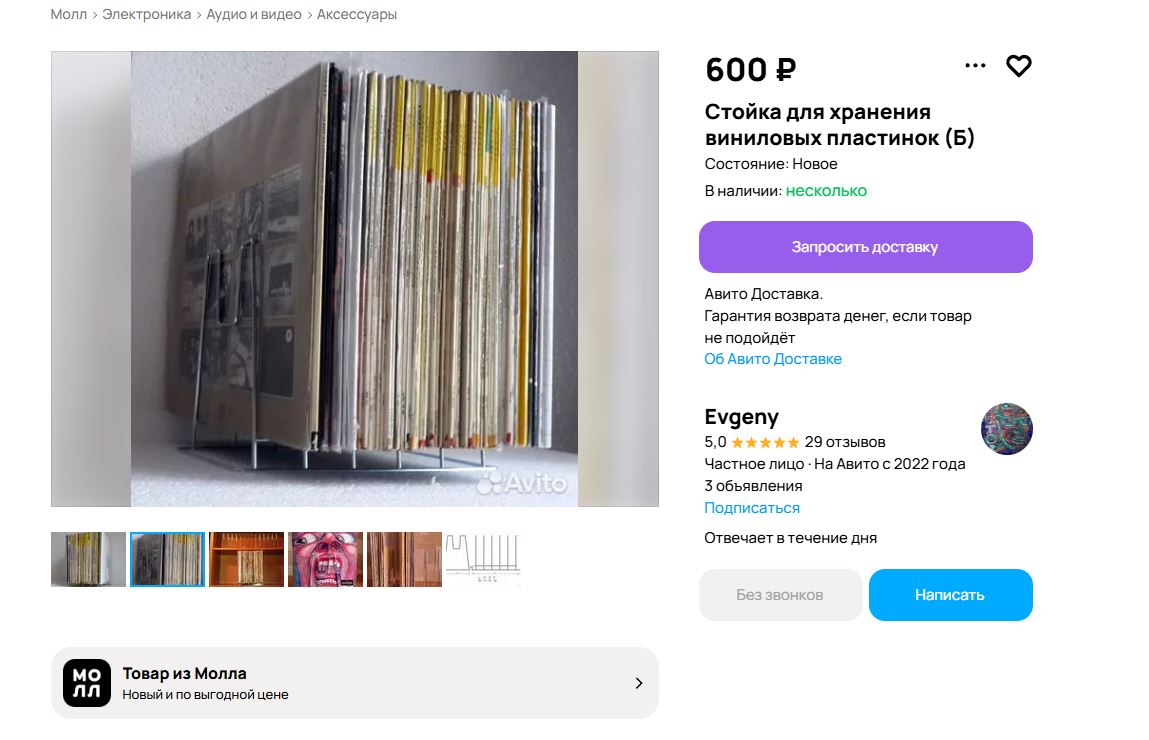Open the three-dots more options menu
This screenshot has height=740, width=1149.
tap(975, 66)
